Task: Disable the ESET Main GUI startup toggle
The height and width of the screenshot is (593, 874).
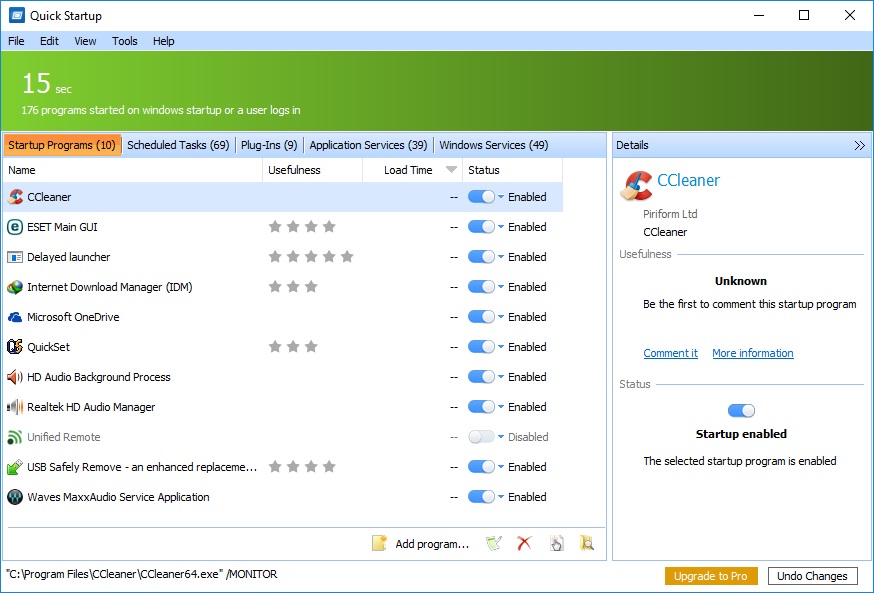Action: tap(481, 227)
